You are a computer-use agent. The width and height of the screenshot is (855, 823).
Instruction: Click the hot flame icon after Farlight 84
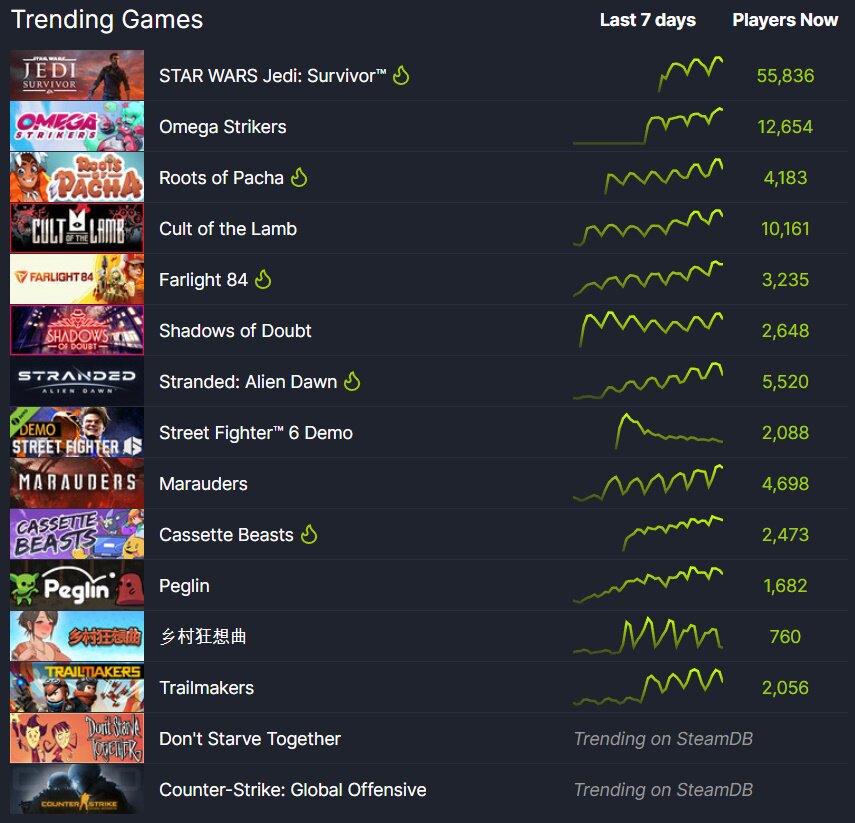[263, 279]
